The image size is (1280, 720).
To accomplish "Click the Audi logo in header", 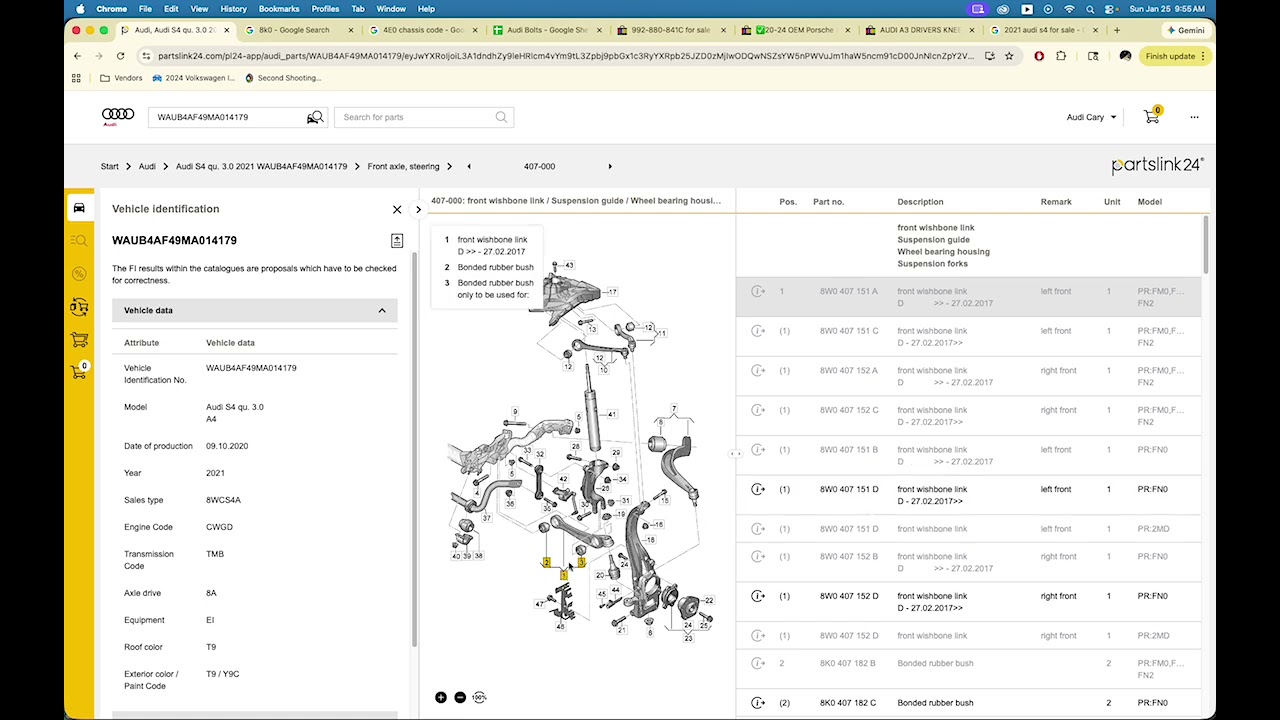I will (x=118, y=117).
